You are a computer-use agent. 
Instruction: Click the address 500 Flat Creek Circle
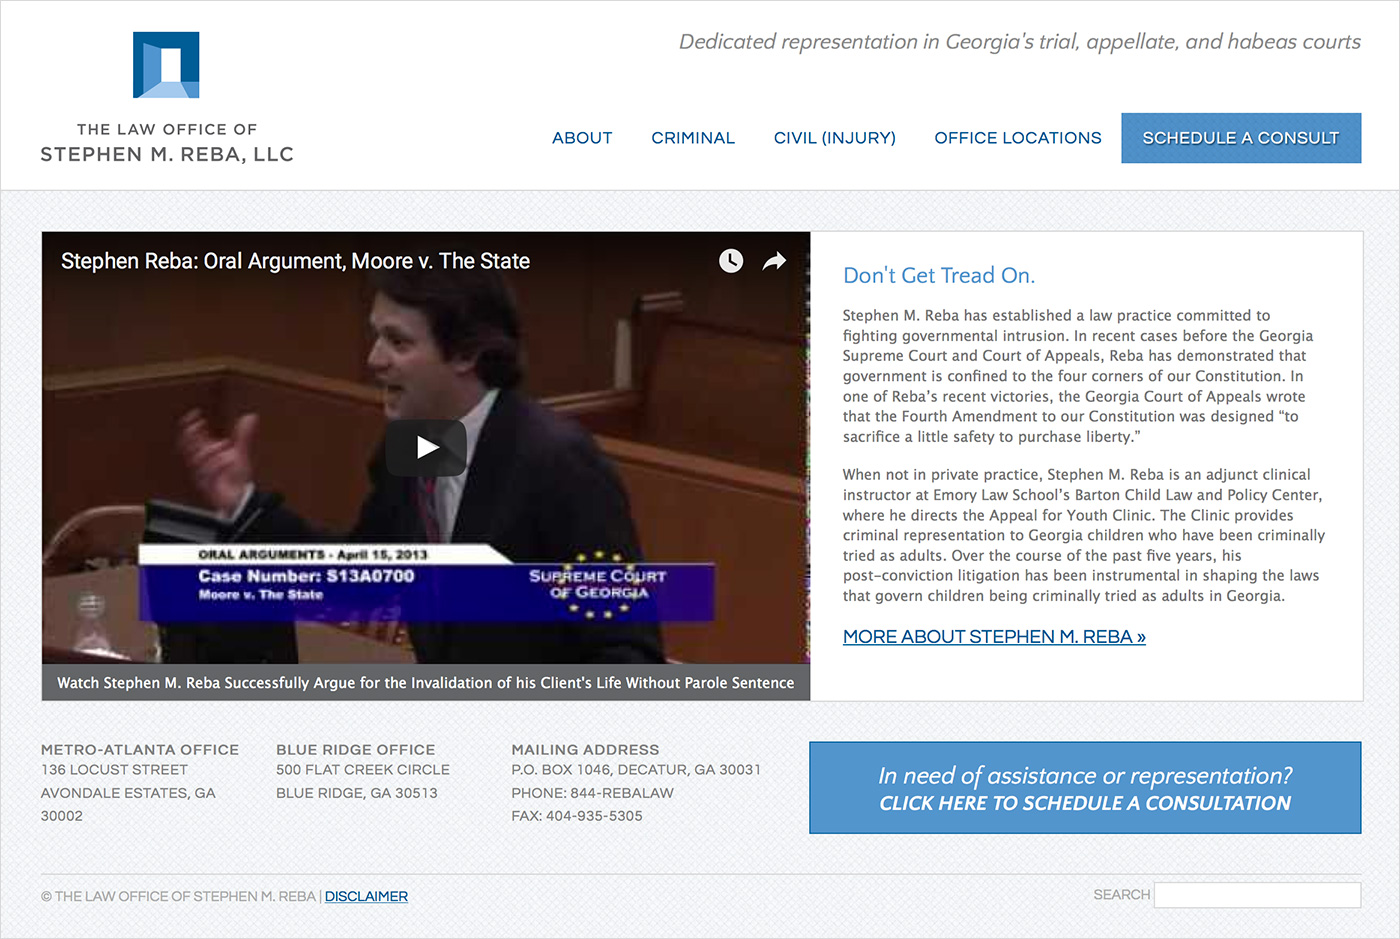(x=363, y=770)
